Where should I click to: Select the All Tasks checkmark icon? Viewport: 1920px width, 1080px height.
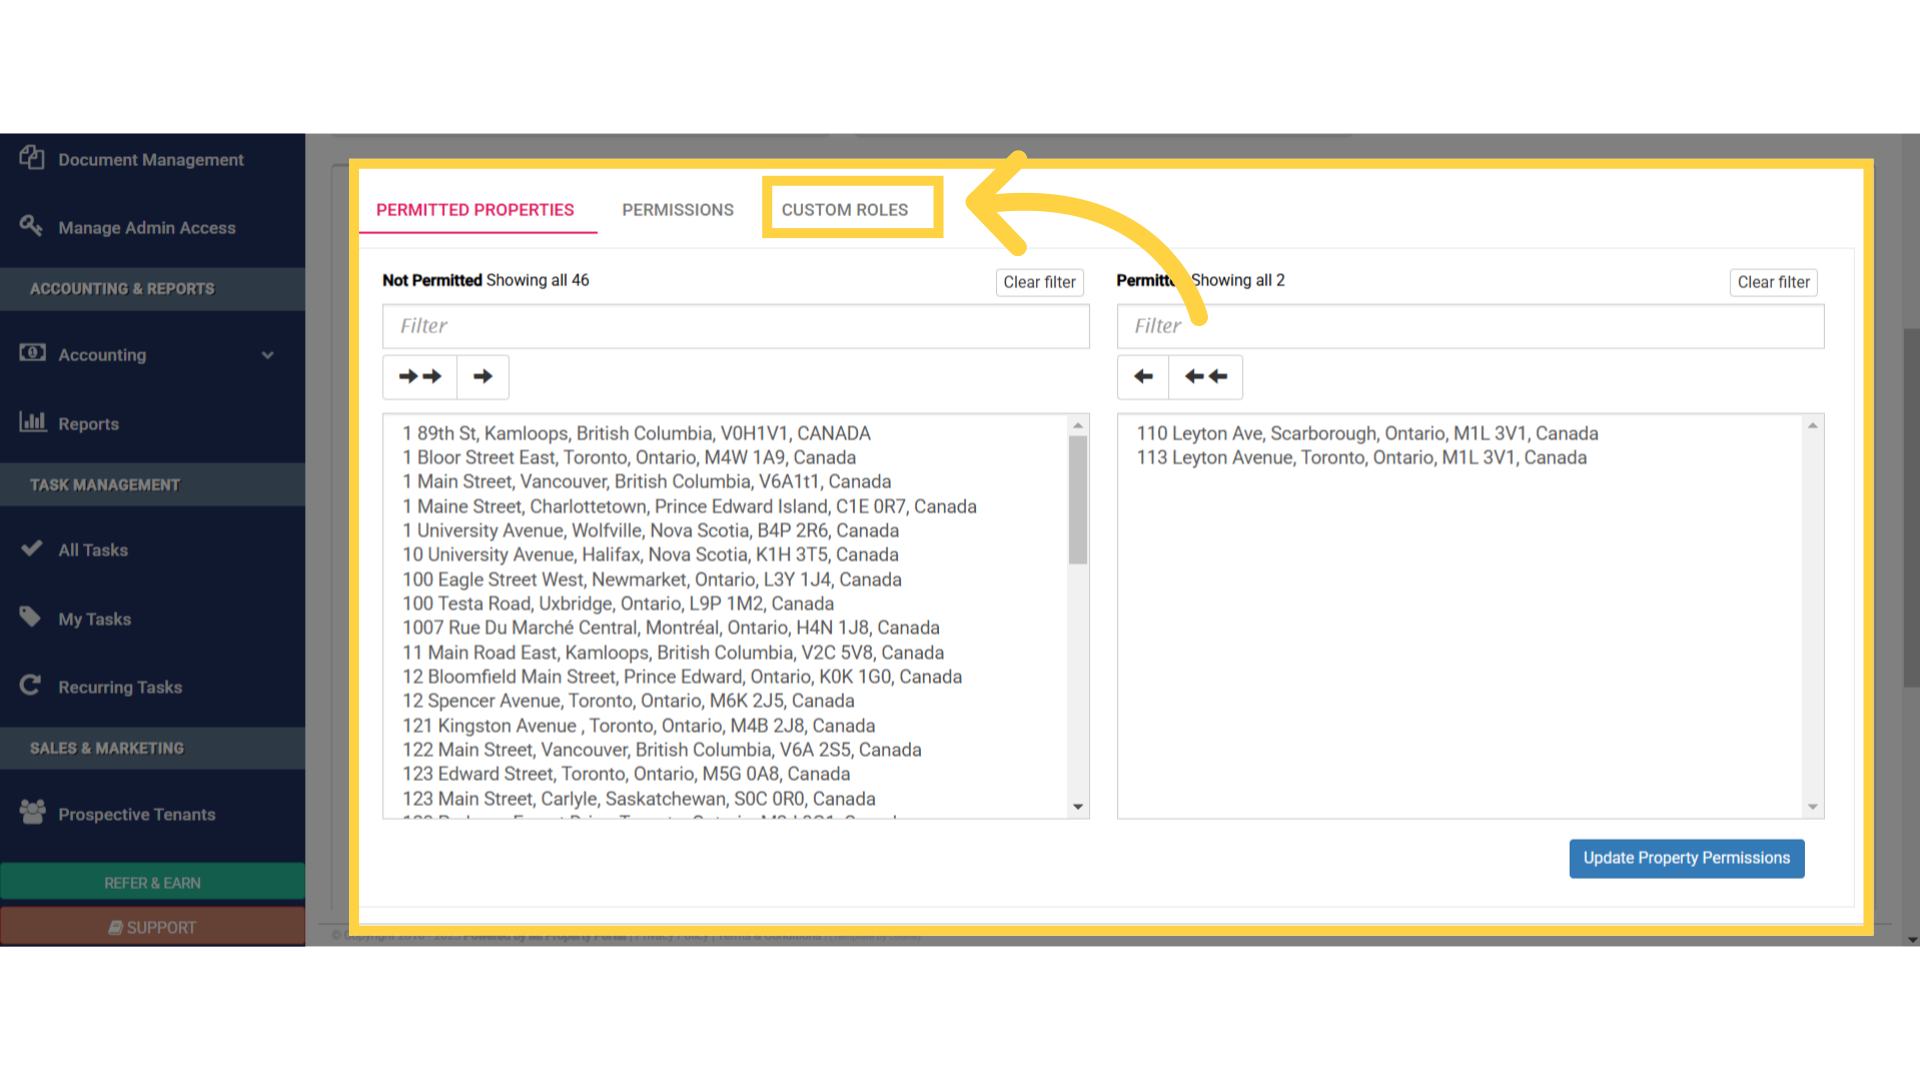pos(31,548)
